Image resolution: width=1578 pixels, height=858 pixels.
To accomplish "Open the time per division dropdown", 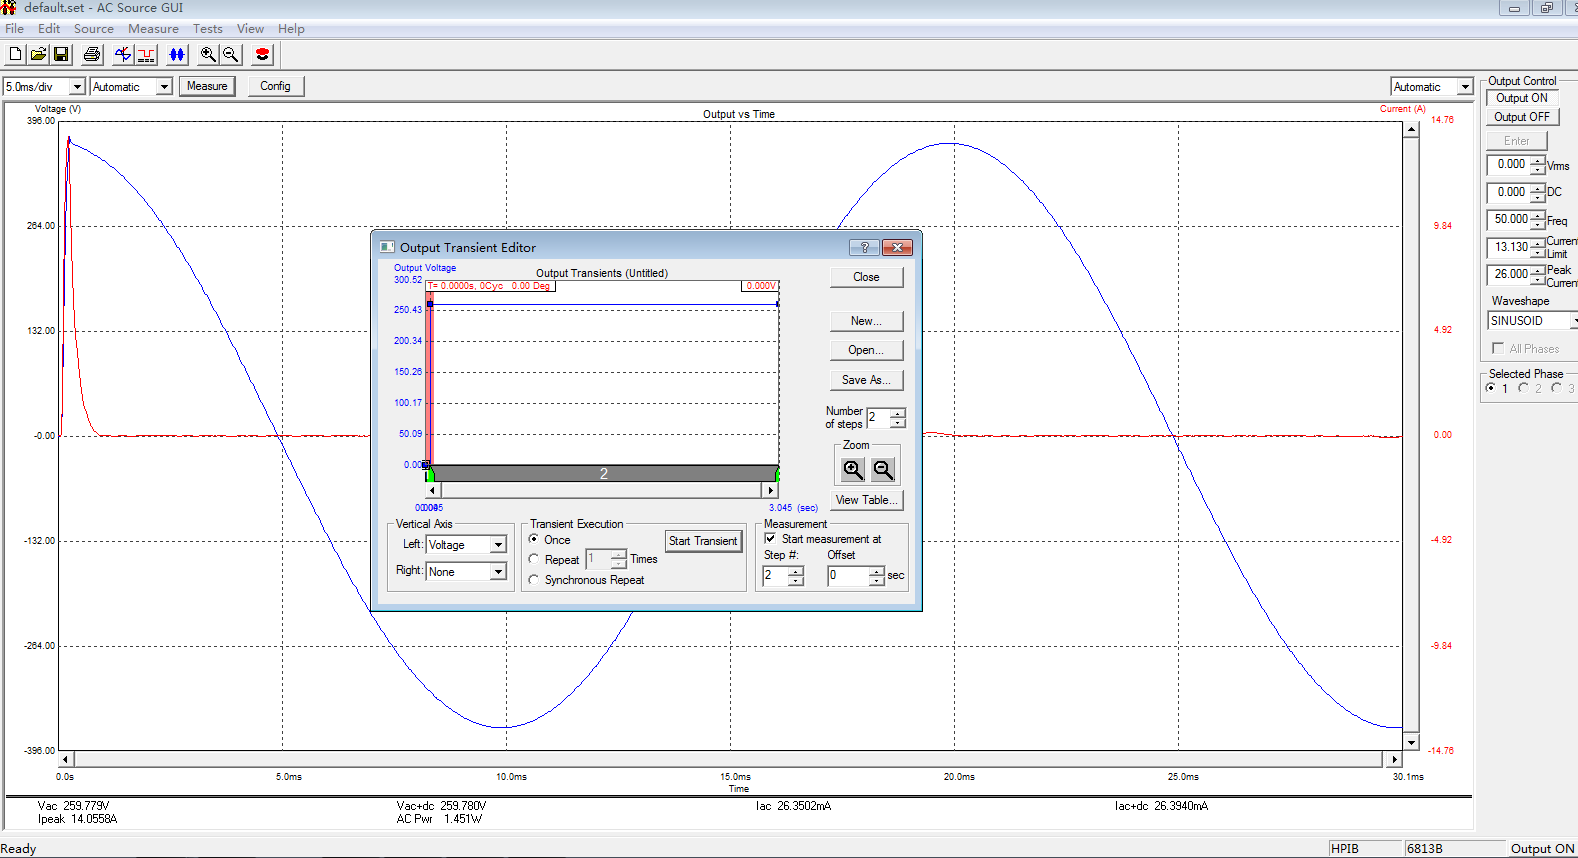I will point(77,87).
